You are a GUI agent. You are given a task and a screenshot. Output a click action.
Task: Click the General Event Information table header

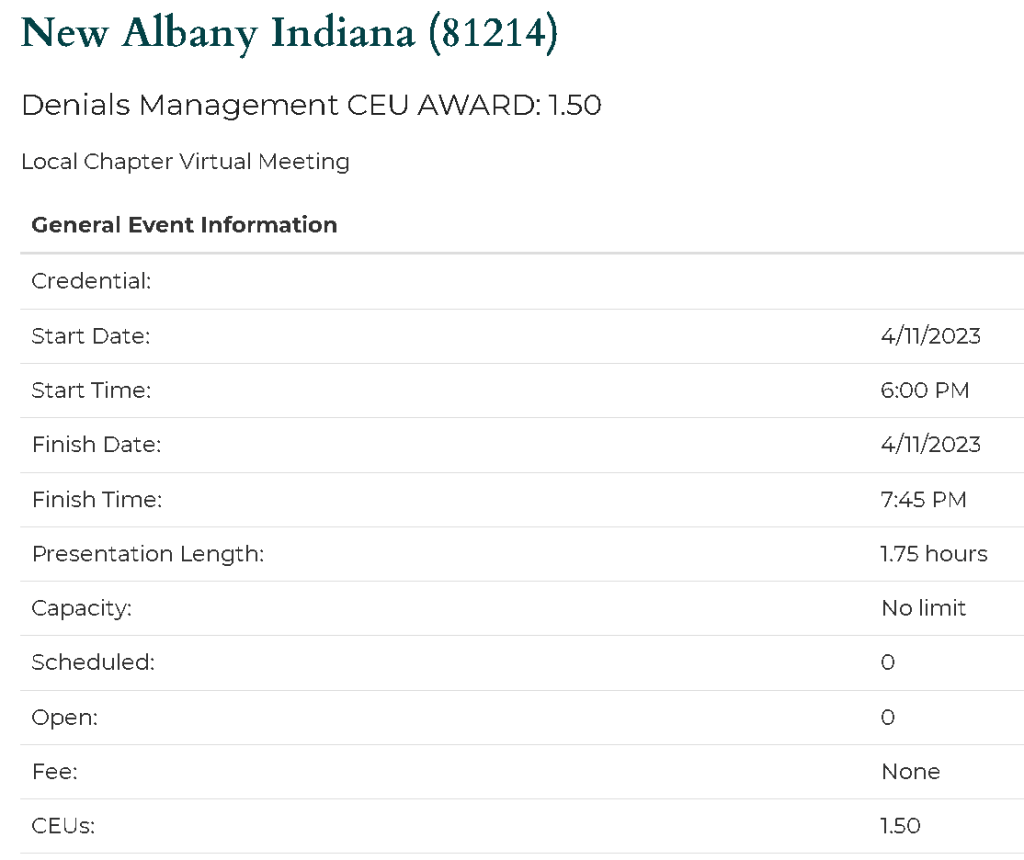click(x=184, y=225)
